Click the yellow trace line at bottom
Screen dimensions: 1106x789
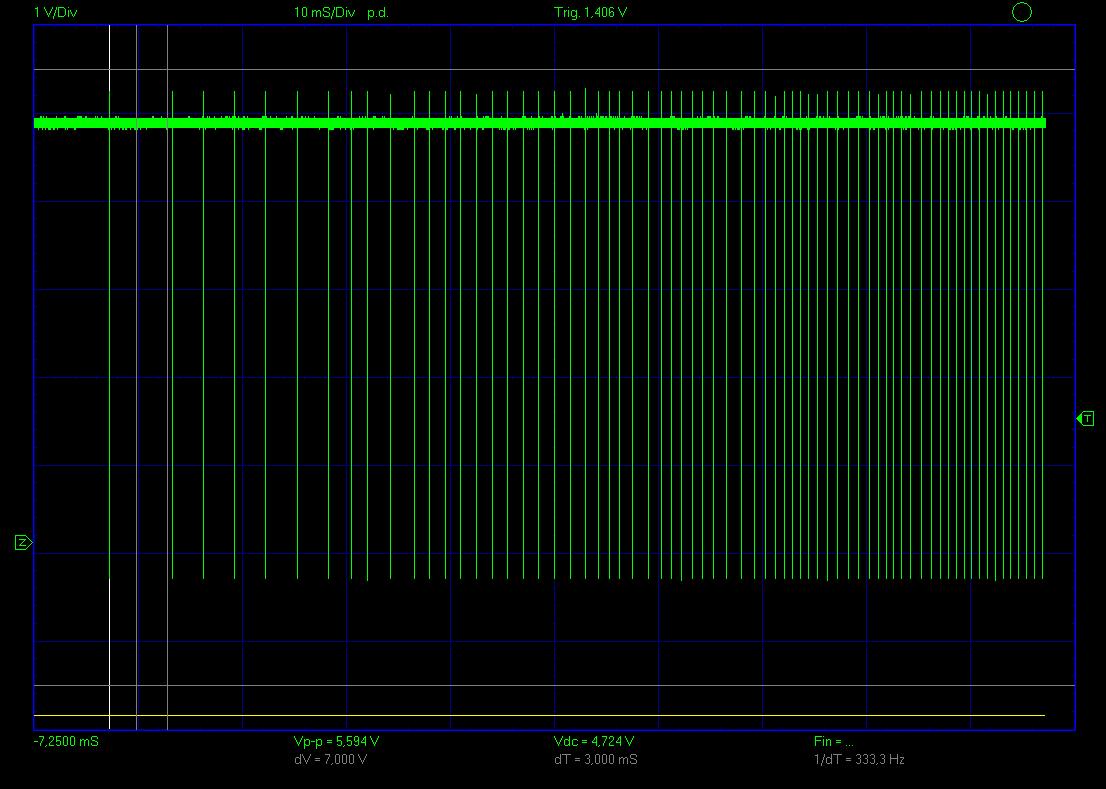(540, 716)
